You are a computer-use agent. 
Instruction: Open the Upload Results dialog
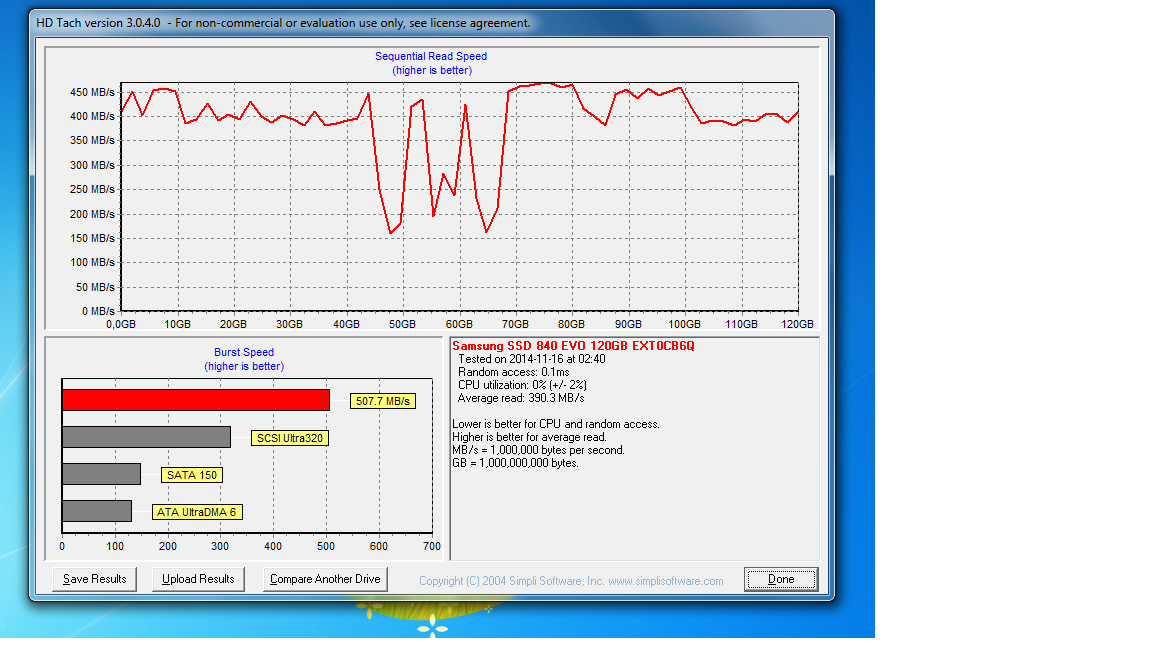pyautogui.click(x=198, y=579)
